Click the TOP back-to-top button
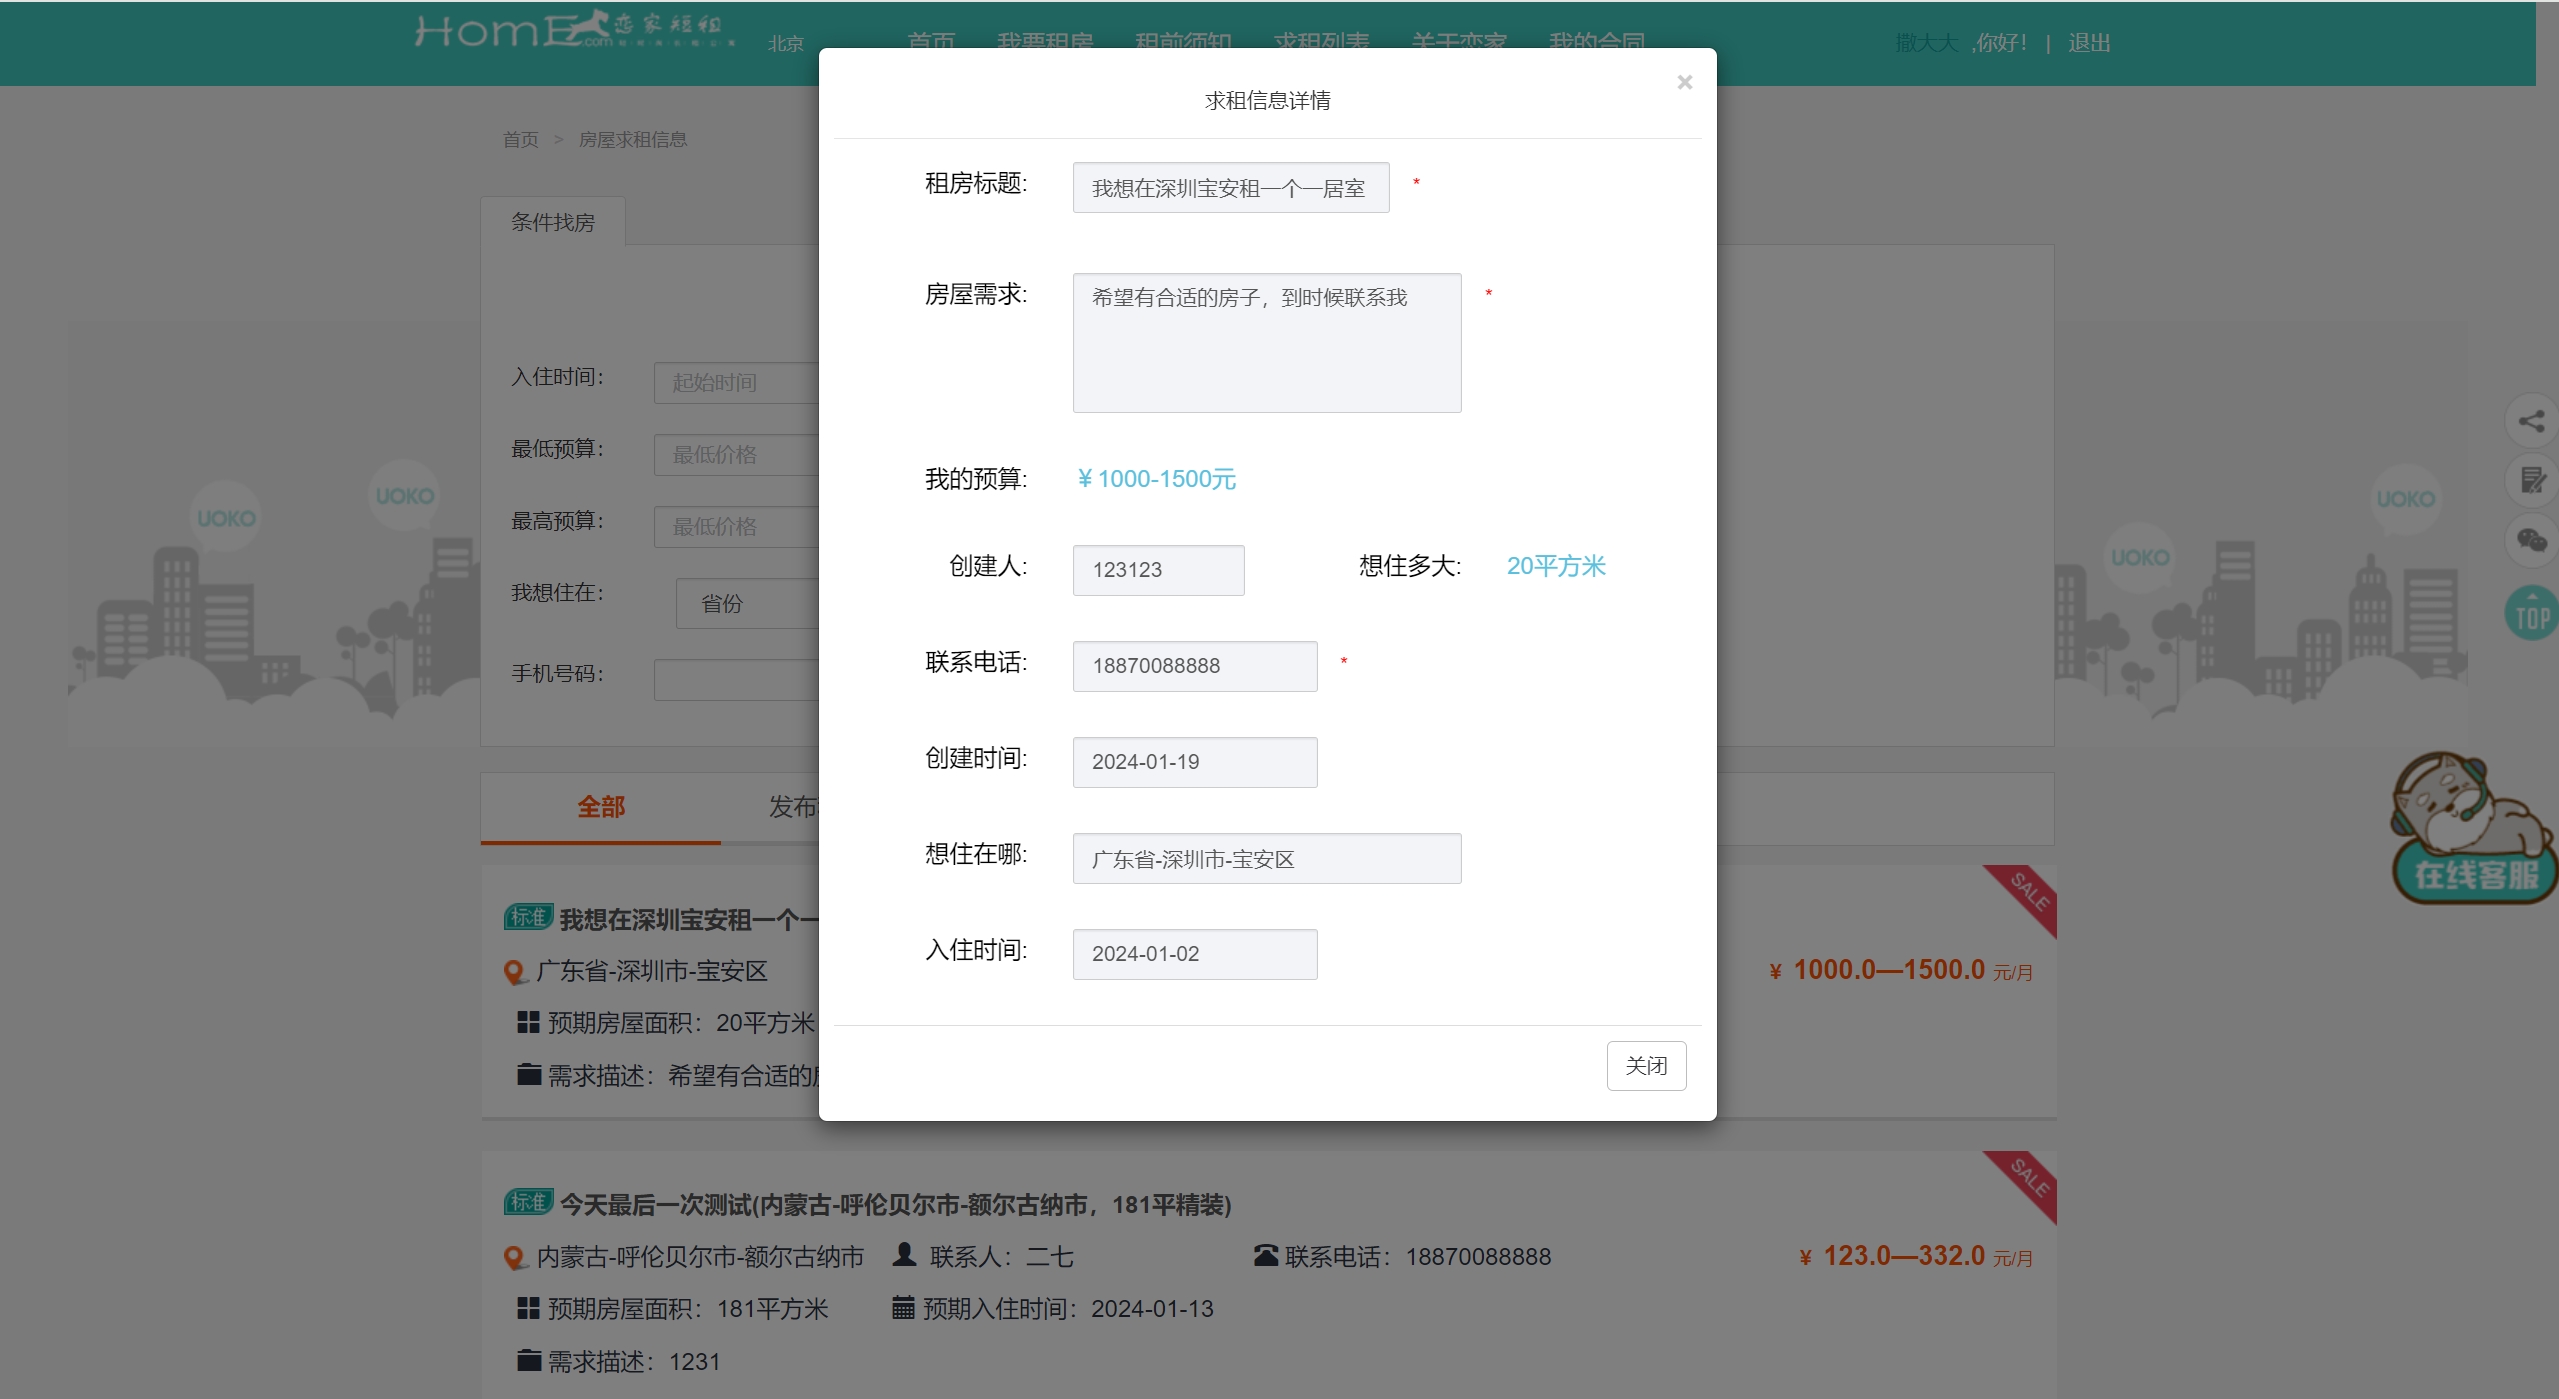 pos(2531,614)
